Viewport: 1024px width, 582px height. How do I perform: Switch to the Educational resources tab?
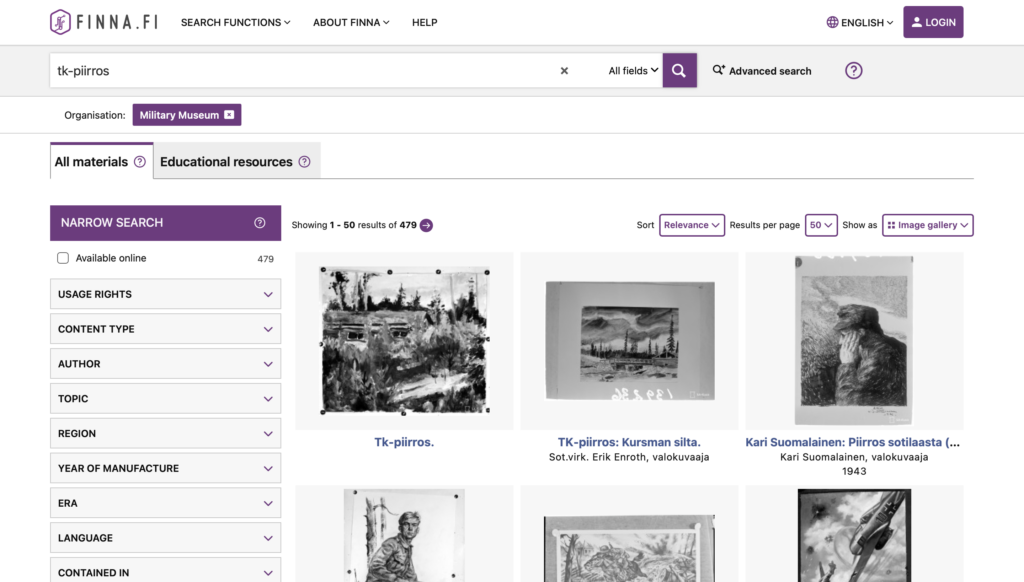[x=226, y=162]
